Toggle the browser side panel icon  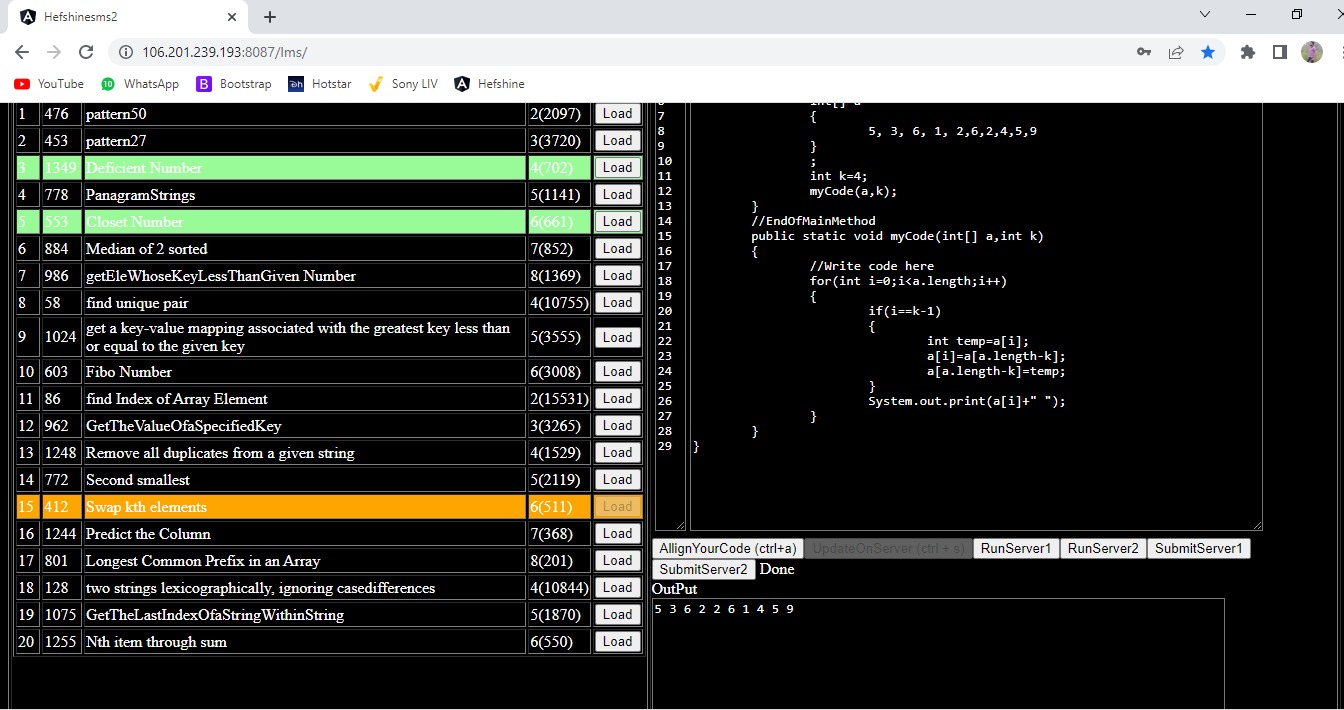1279,52
